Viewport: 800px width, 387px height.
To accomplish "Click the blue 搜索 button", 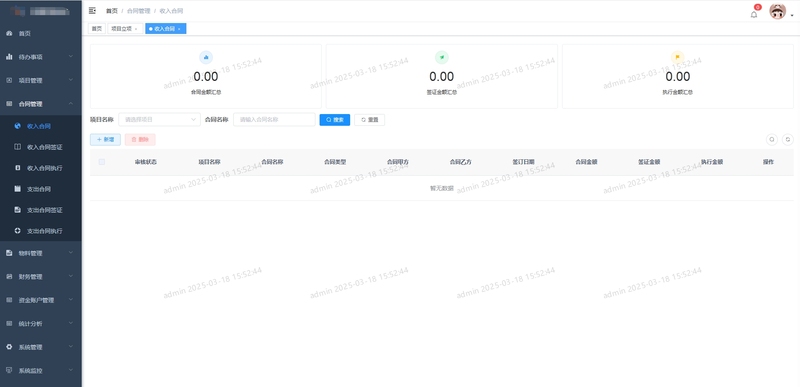I will [x=335, y=120].
